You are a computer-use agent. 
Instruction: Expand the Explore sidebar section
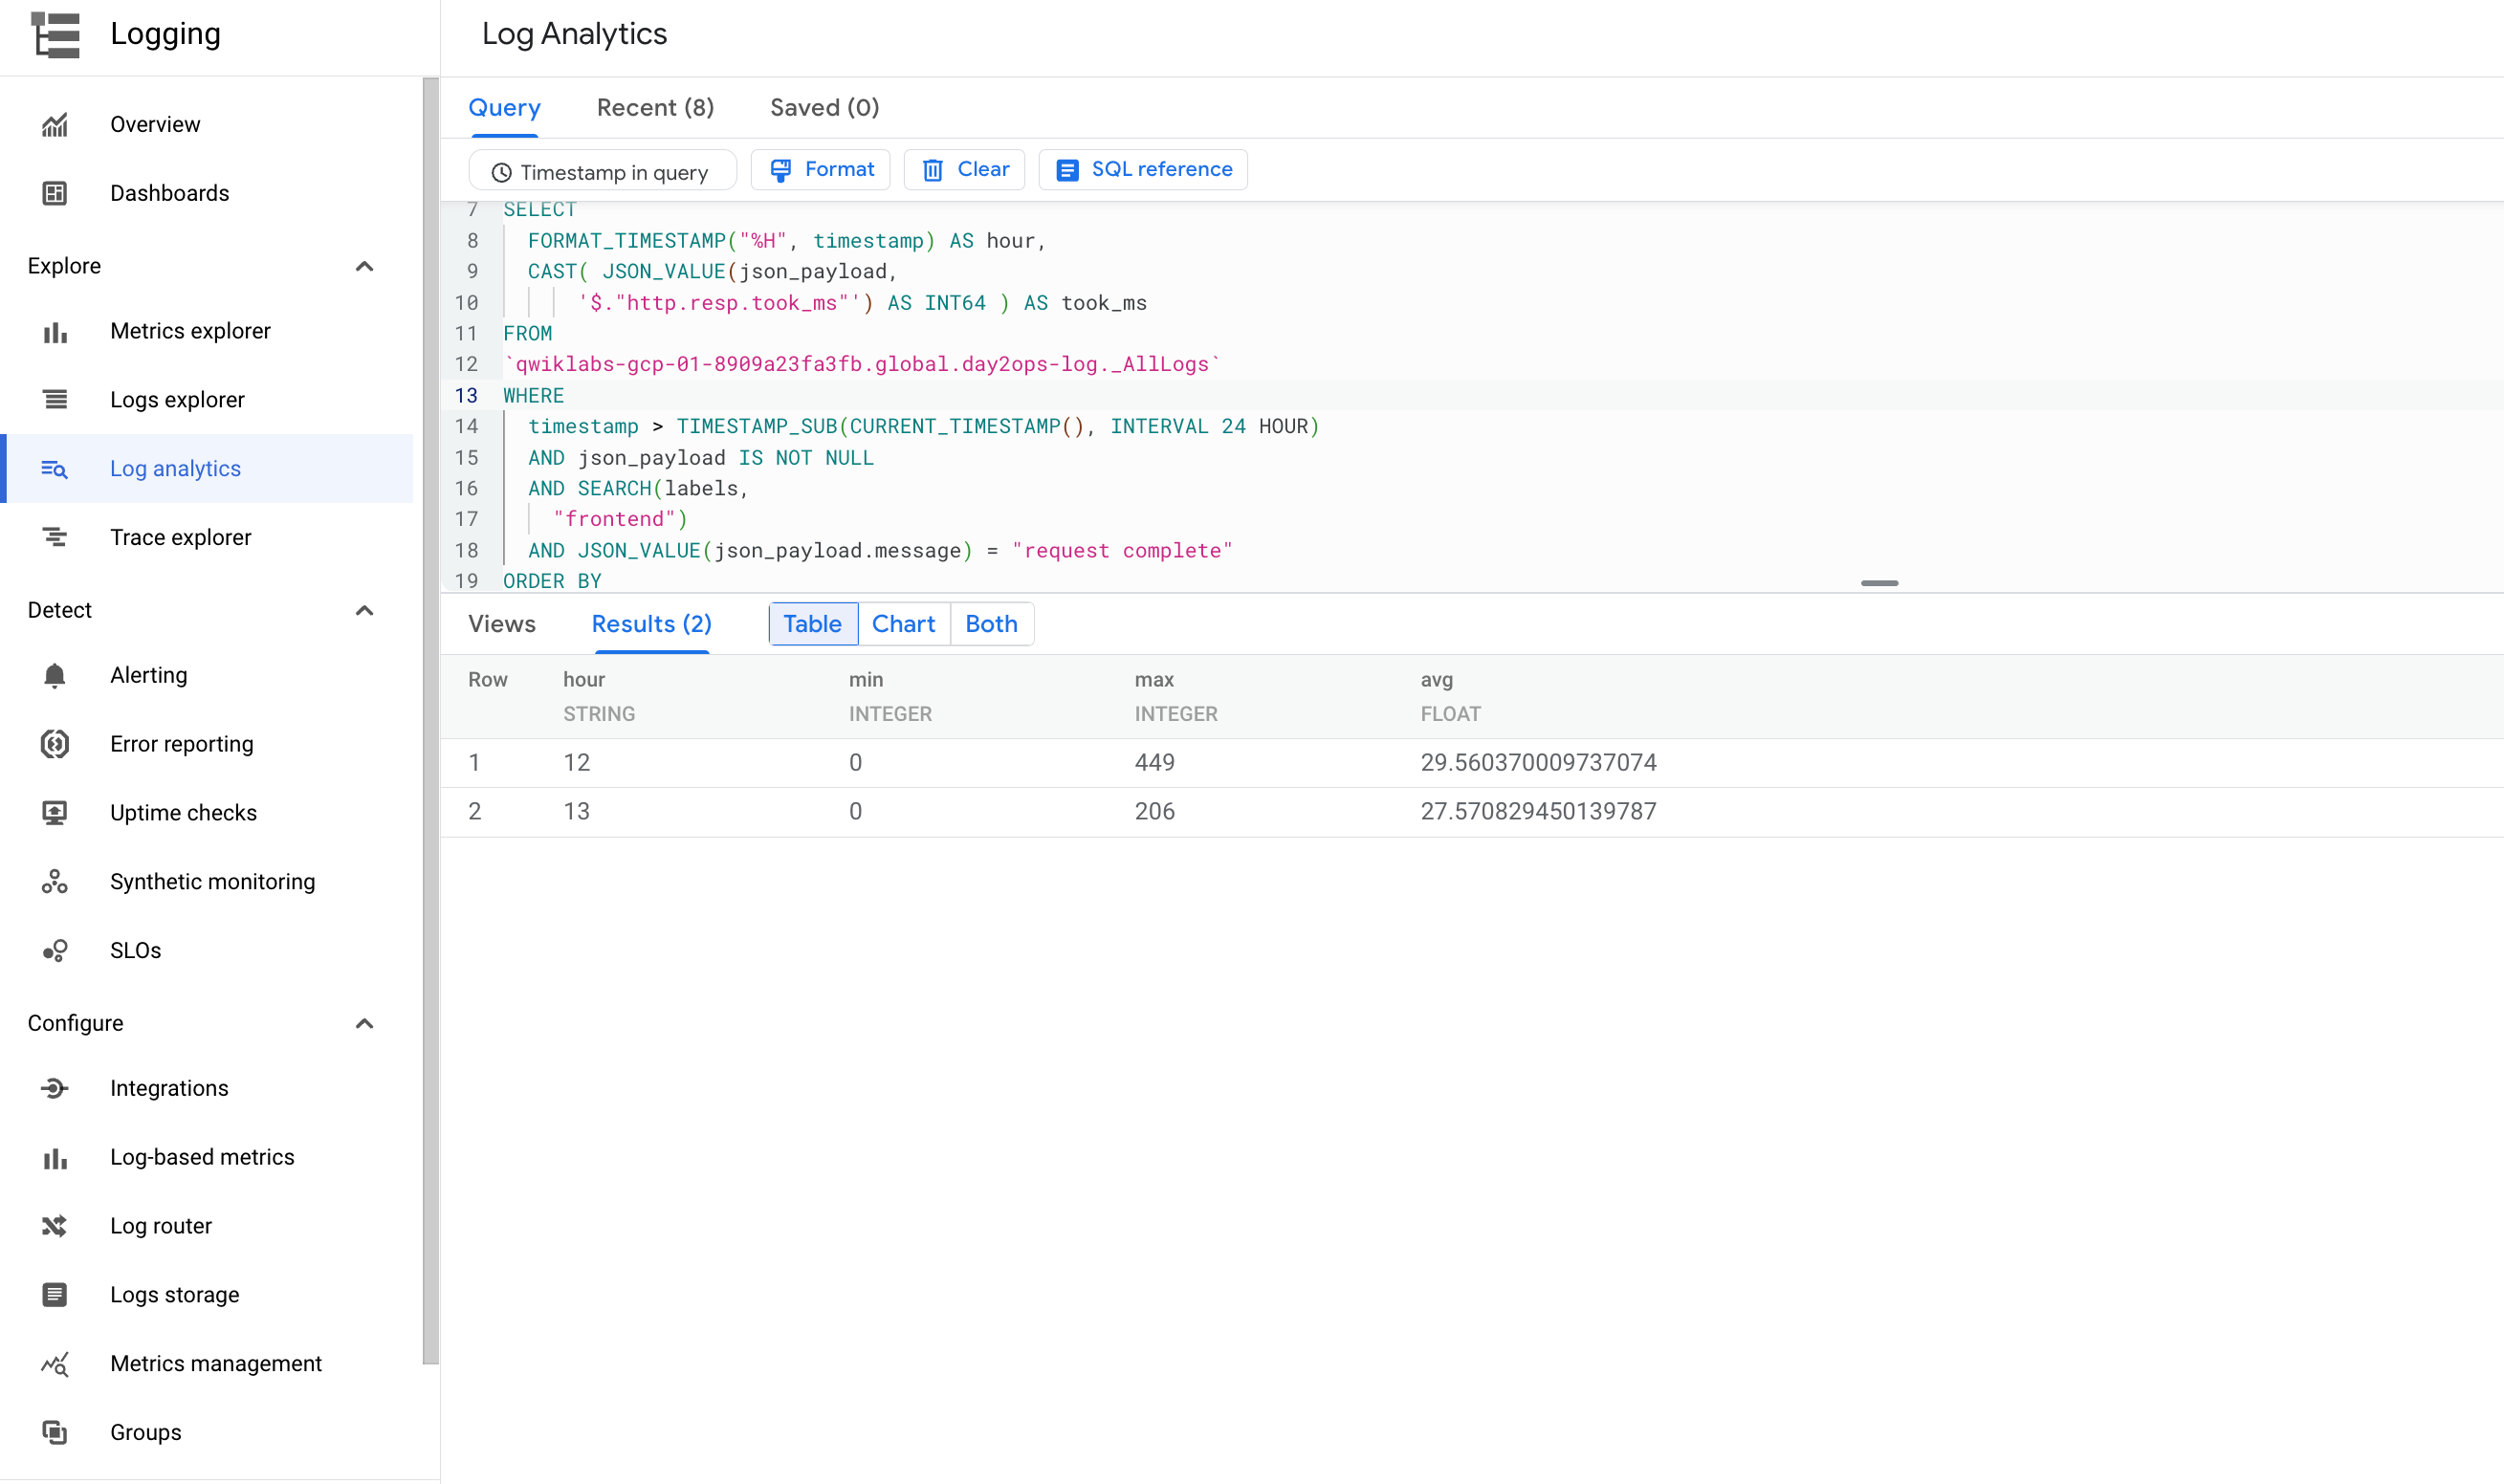coord(365,267)
